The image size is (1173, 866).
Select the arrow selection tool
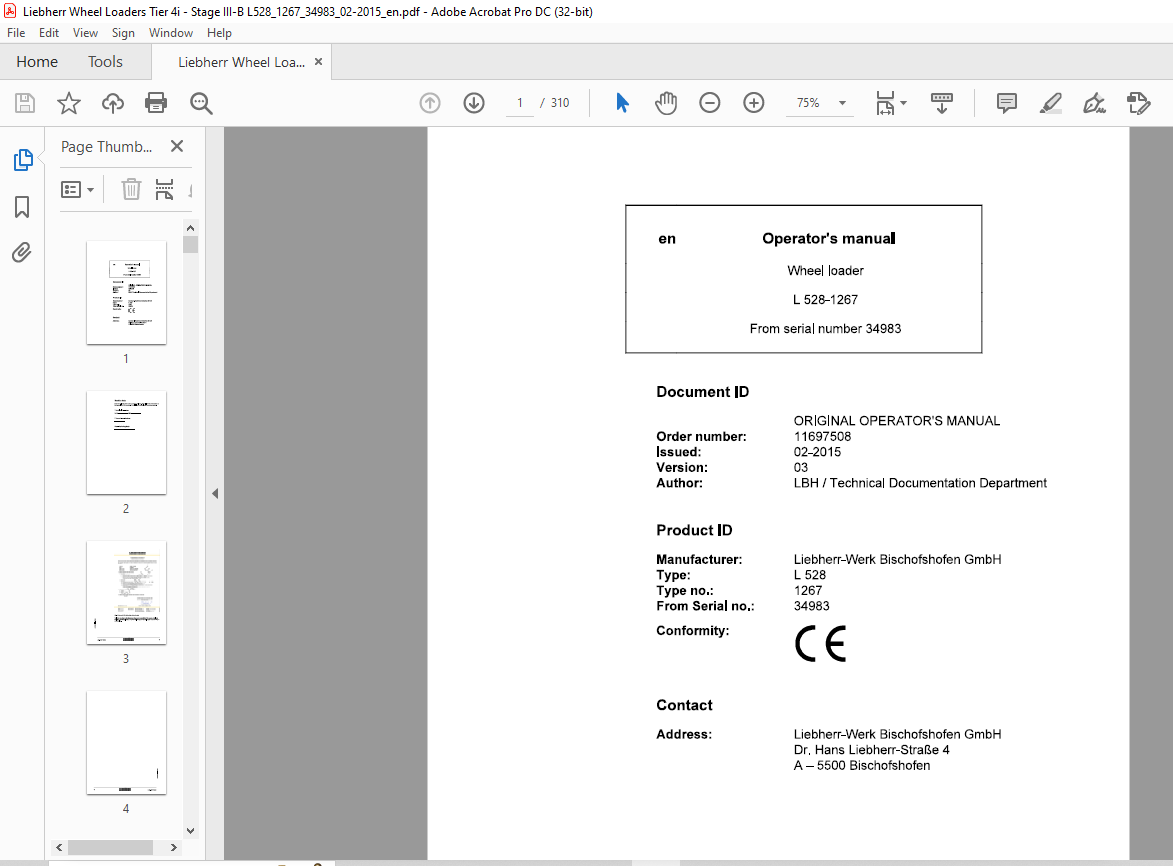tap(622, 103)
